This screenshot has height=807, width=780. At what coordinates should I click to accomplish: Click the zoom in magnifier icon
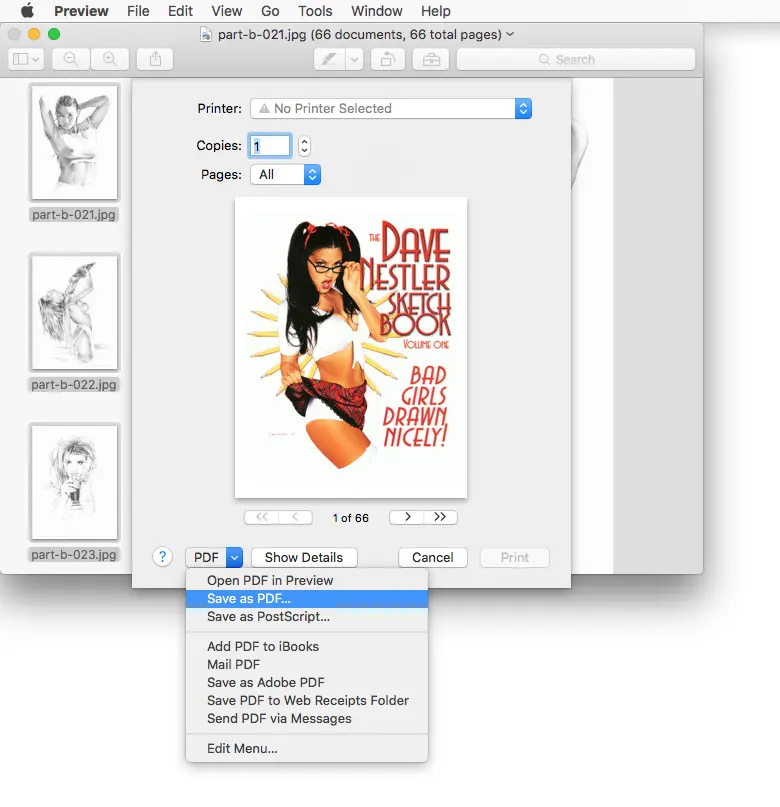click(110, 59)
